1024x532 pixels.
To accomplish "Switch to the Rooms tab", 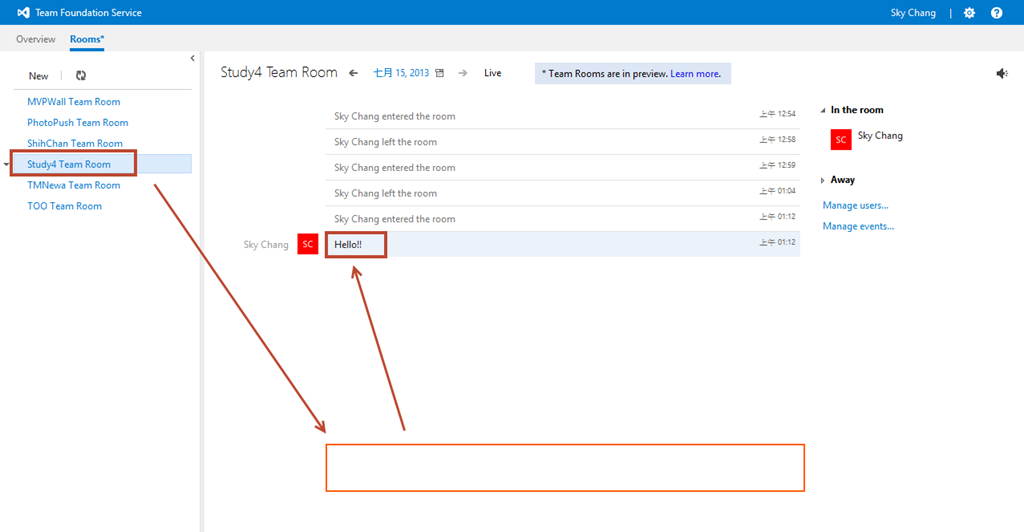I will (87, 39).
